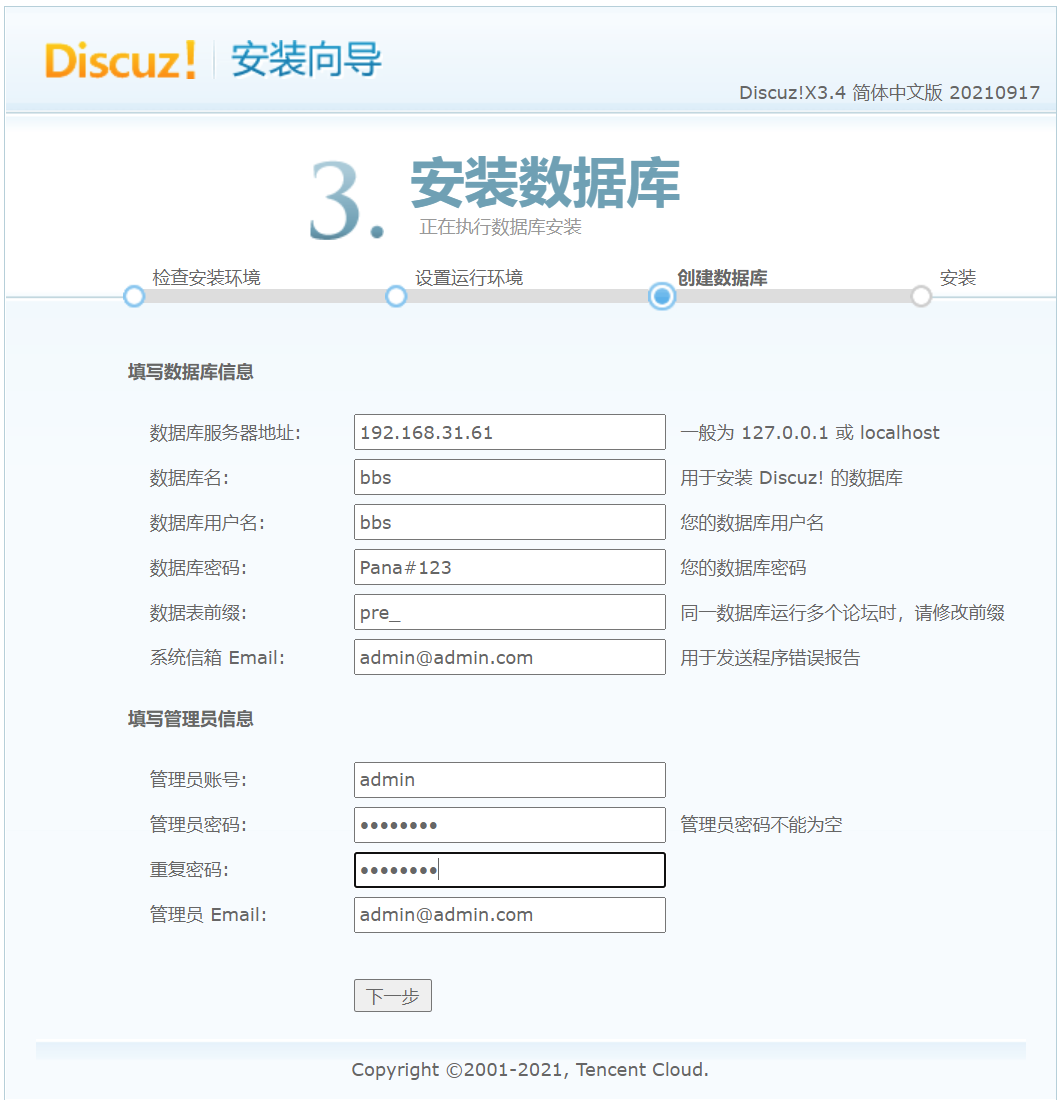Click the 正在执行数据库安装 subtitle

tap(500, 227)
